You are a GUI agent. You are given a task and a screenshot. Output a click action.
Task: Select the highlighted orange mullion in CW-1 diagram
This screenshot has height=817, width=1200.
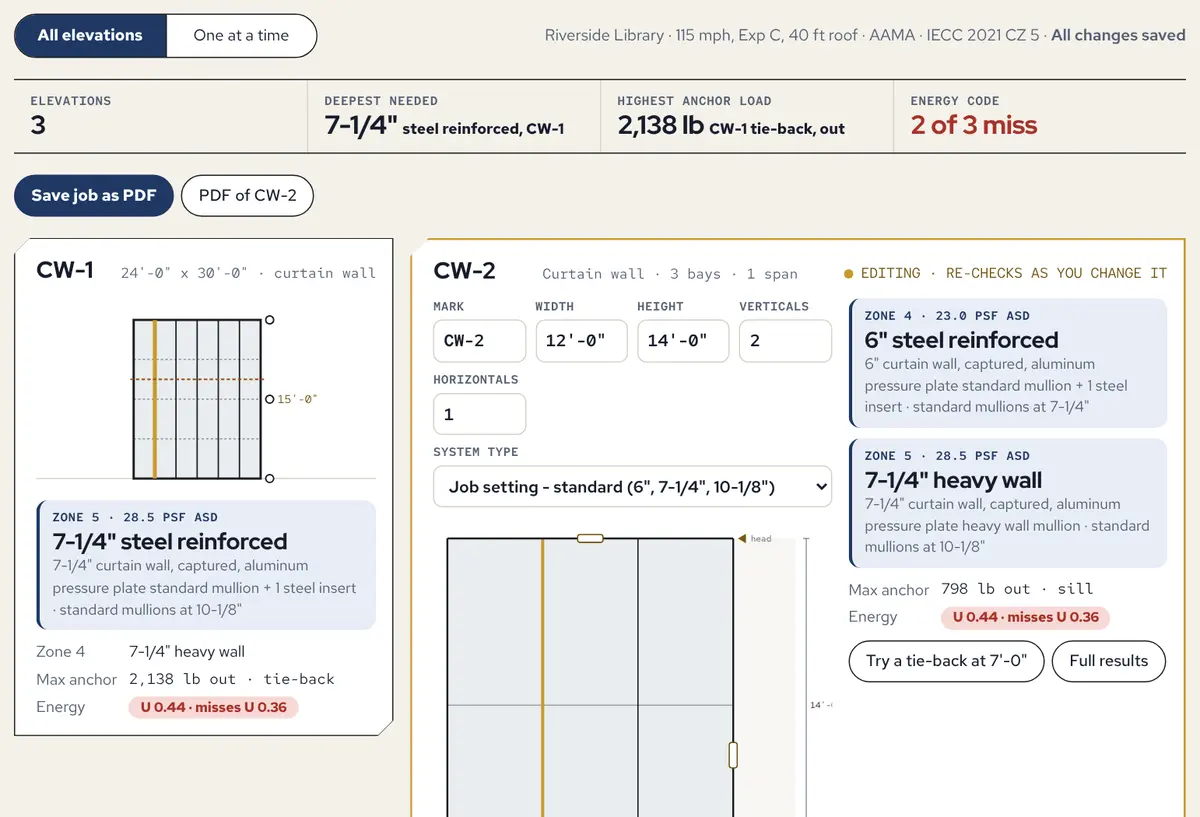tap(155, 399)
